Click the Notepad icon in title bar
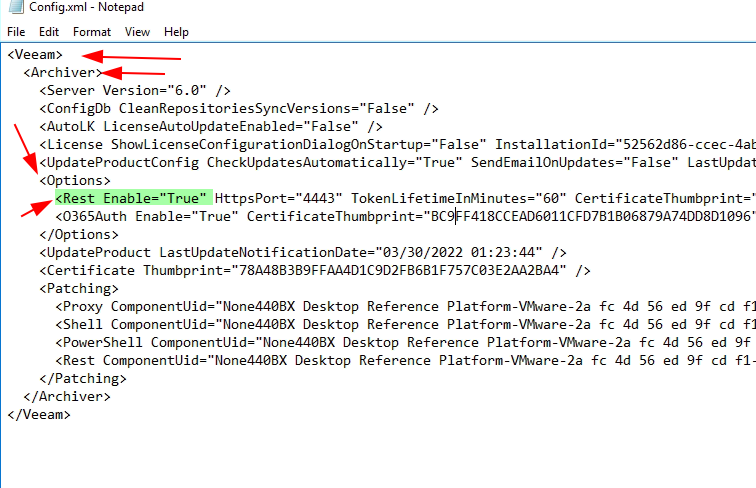756x488 pixels. tap(15, 6)
